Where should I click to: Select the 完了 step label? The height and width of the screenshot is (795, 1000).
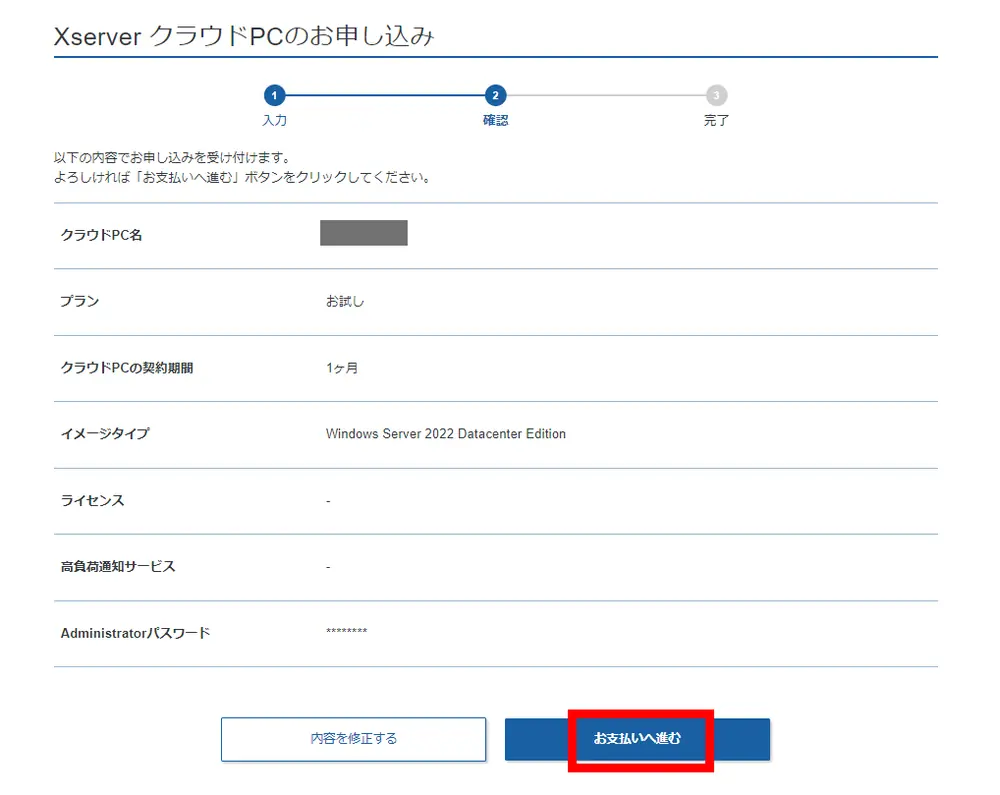(716, 120)
